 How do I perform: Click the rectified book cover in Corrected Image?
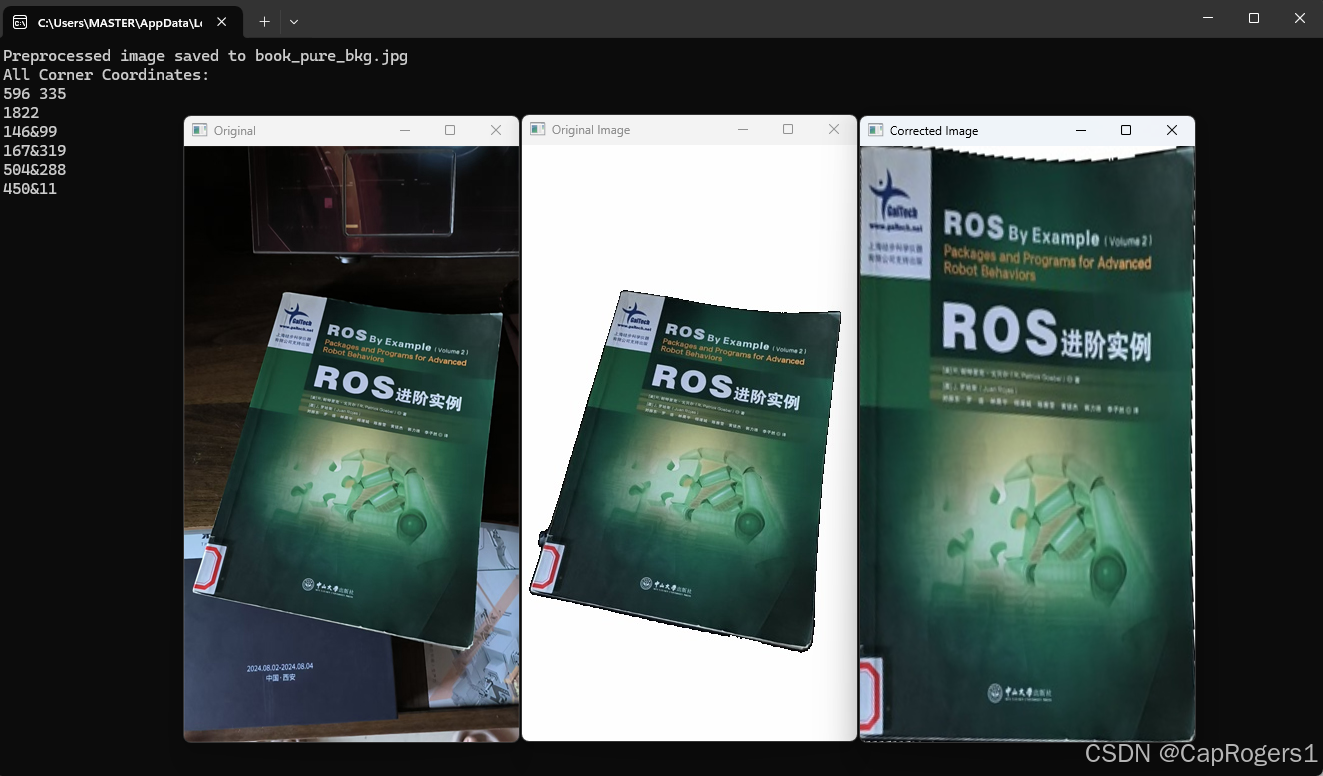(x=1027, y=444)
